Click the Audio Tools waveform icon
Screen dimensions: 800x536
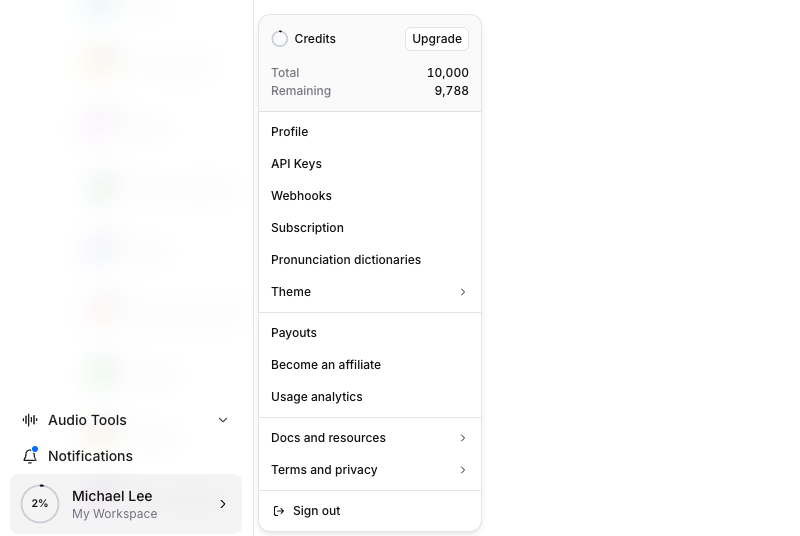click(x=30, y=420)
